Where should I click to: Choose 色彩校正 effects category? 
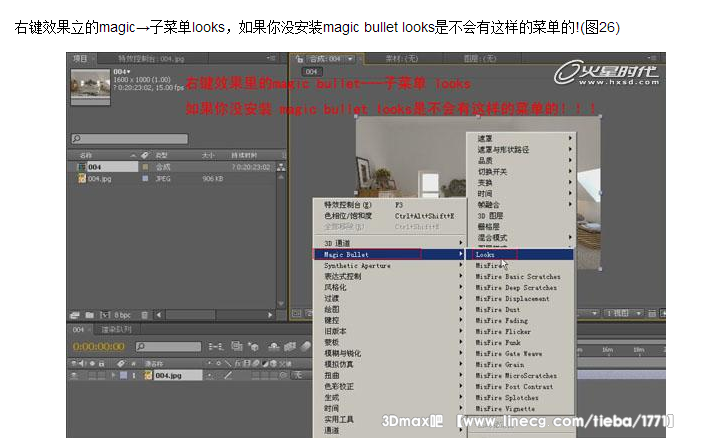pyautogui.click(x=389, y=386)
